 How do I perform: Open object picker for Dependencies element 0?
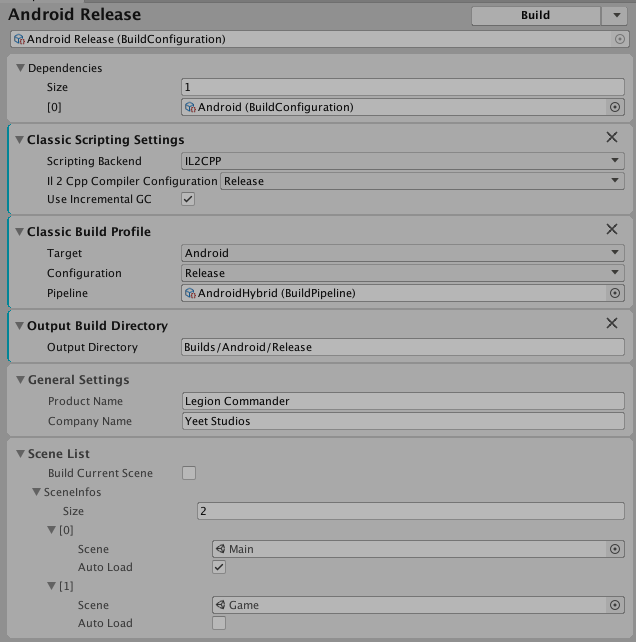[615, 107]
